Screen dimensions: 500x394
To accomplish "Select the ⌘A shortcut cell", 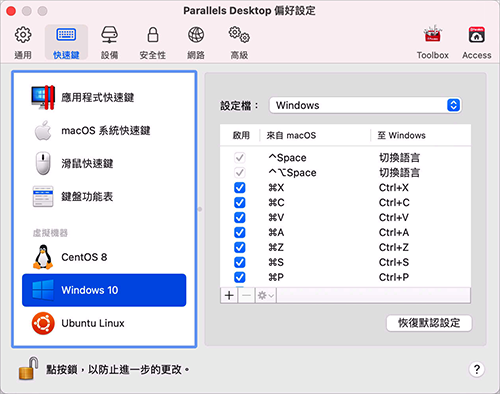I will [x=276, y=233].
